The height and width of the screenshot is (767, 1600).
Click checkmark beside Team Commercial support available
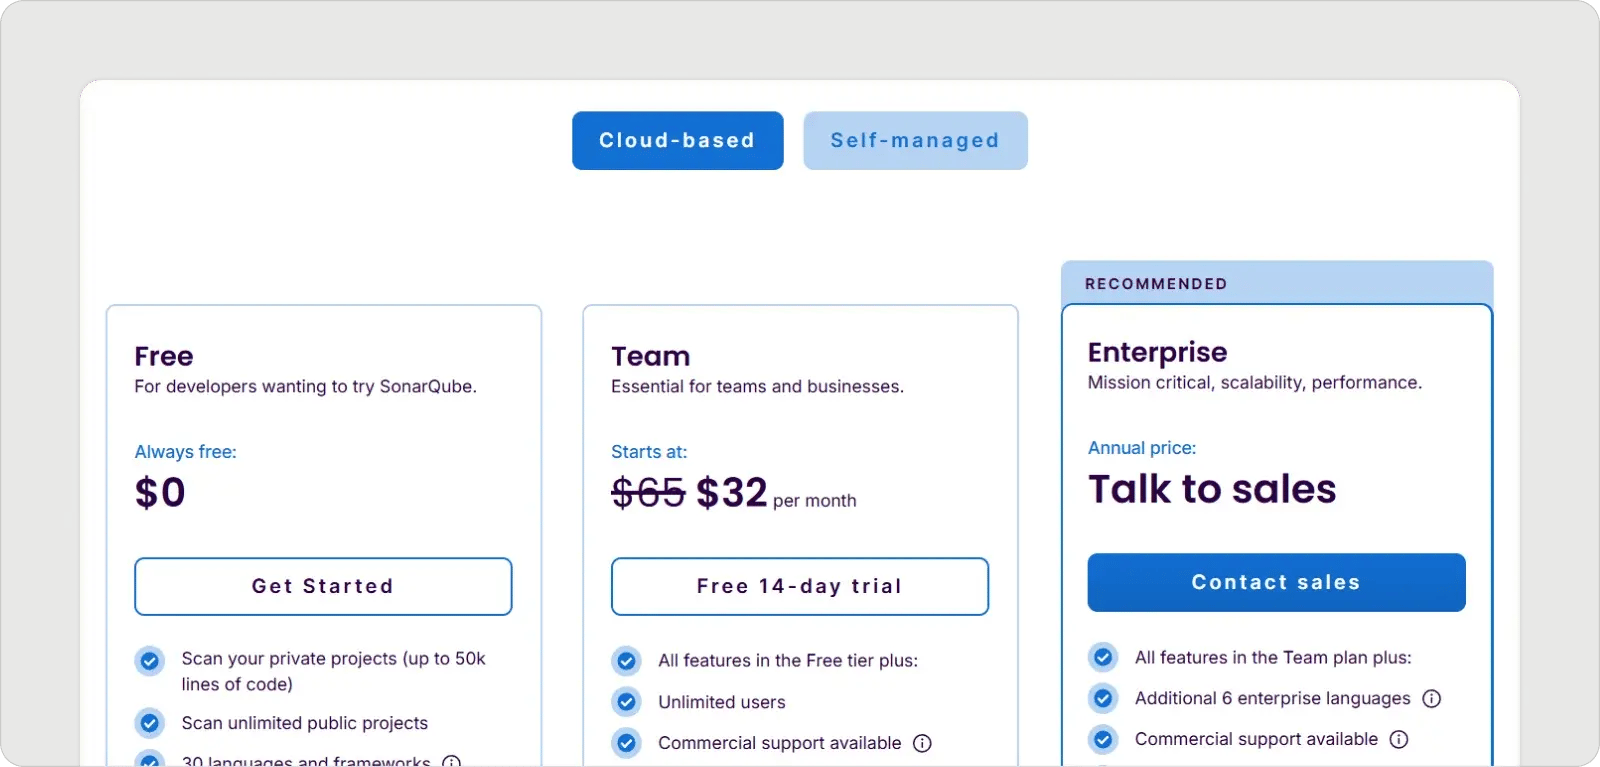626,743
